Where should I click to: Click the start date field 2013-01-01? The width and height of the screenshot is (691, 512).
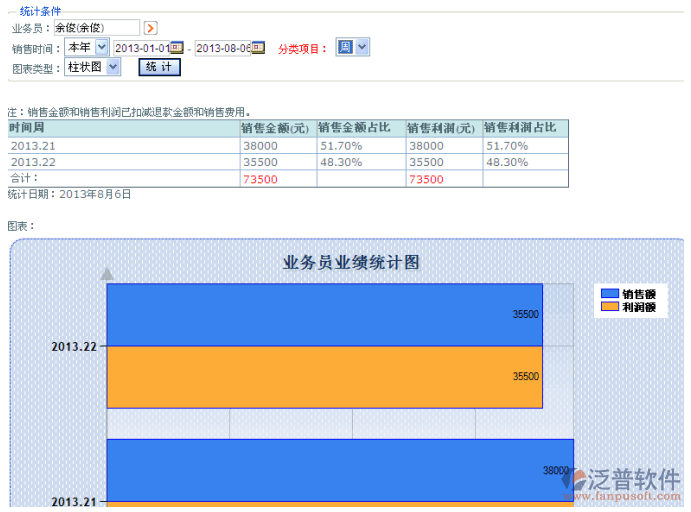(x=141, y=48)
